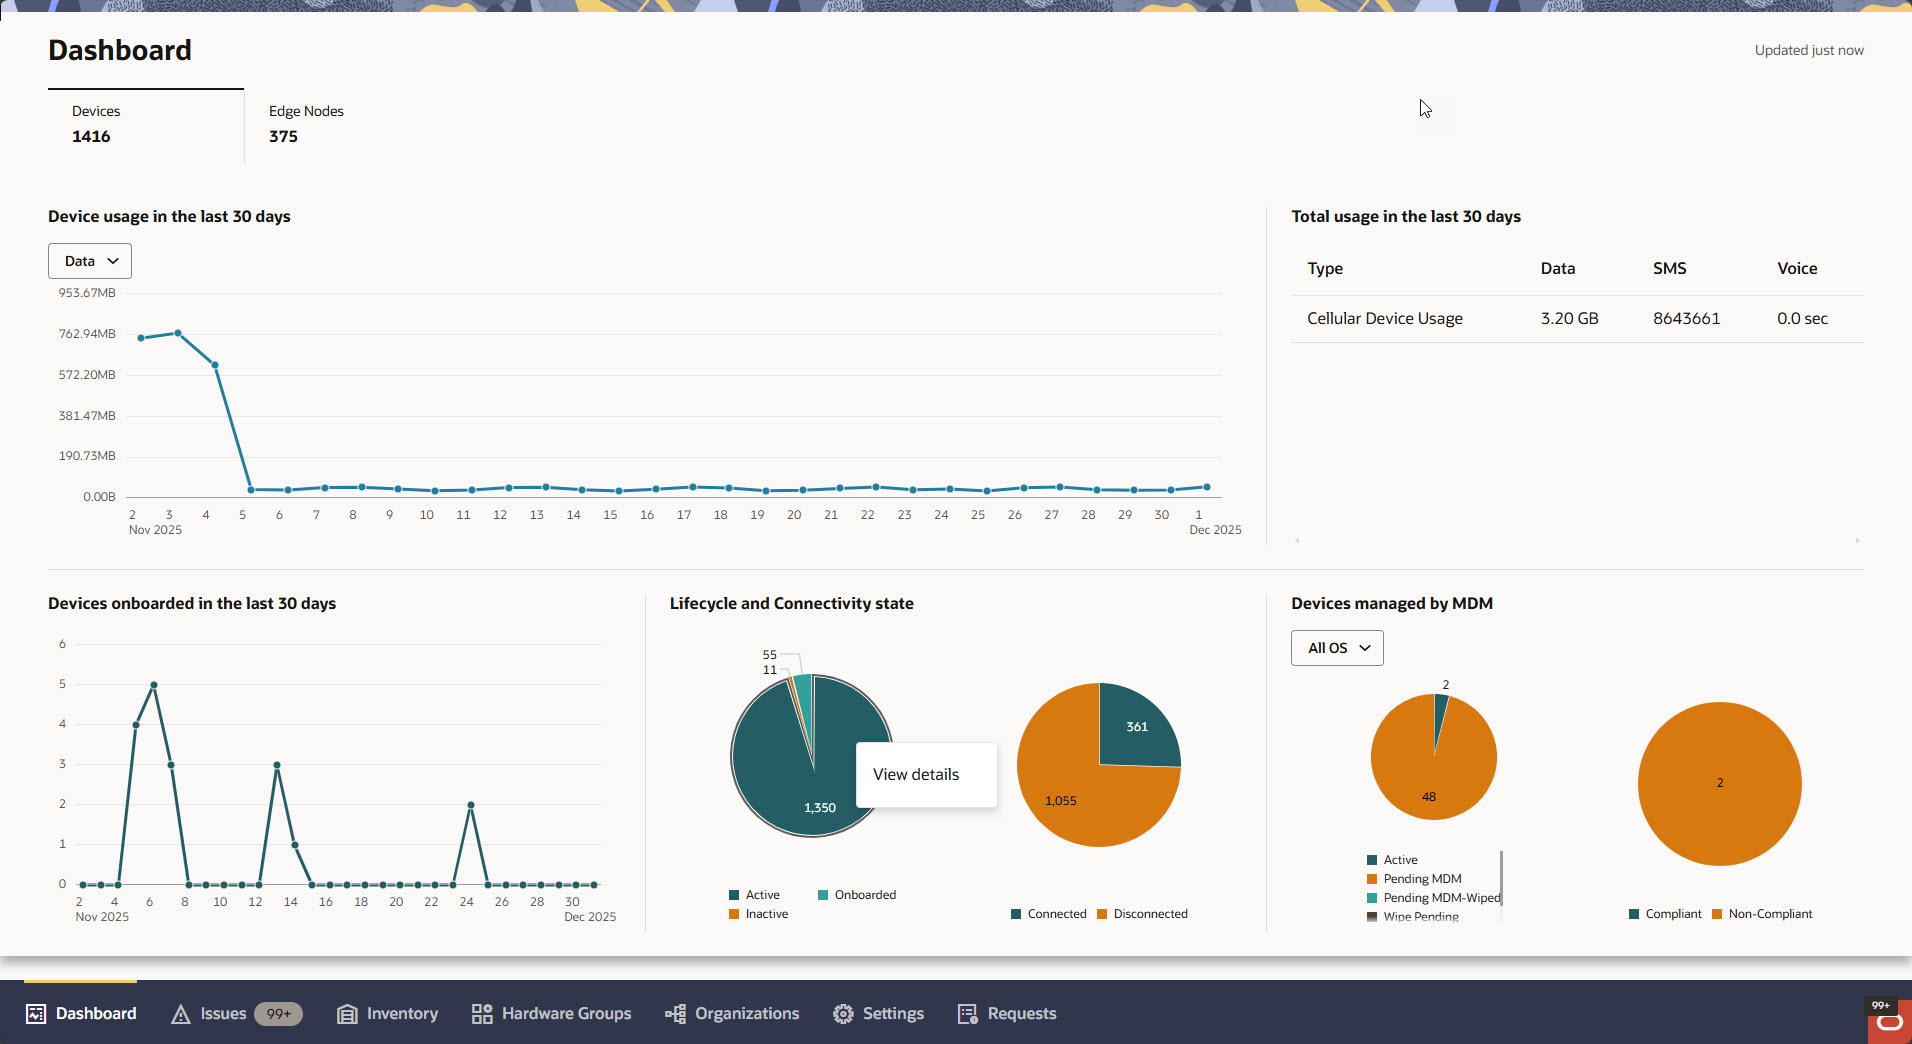Screen dimensions: 1912x1044
Task: Select the Devices tab
Action: [x=96, y=123]
